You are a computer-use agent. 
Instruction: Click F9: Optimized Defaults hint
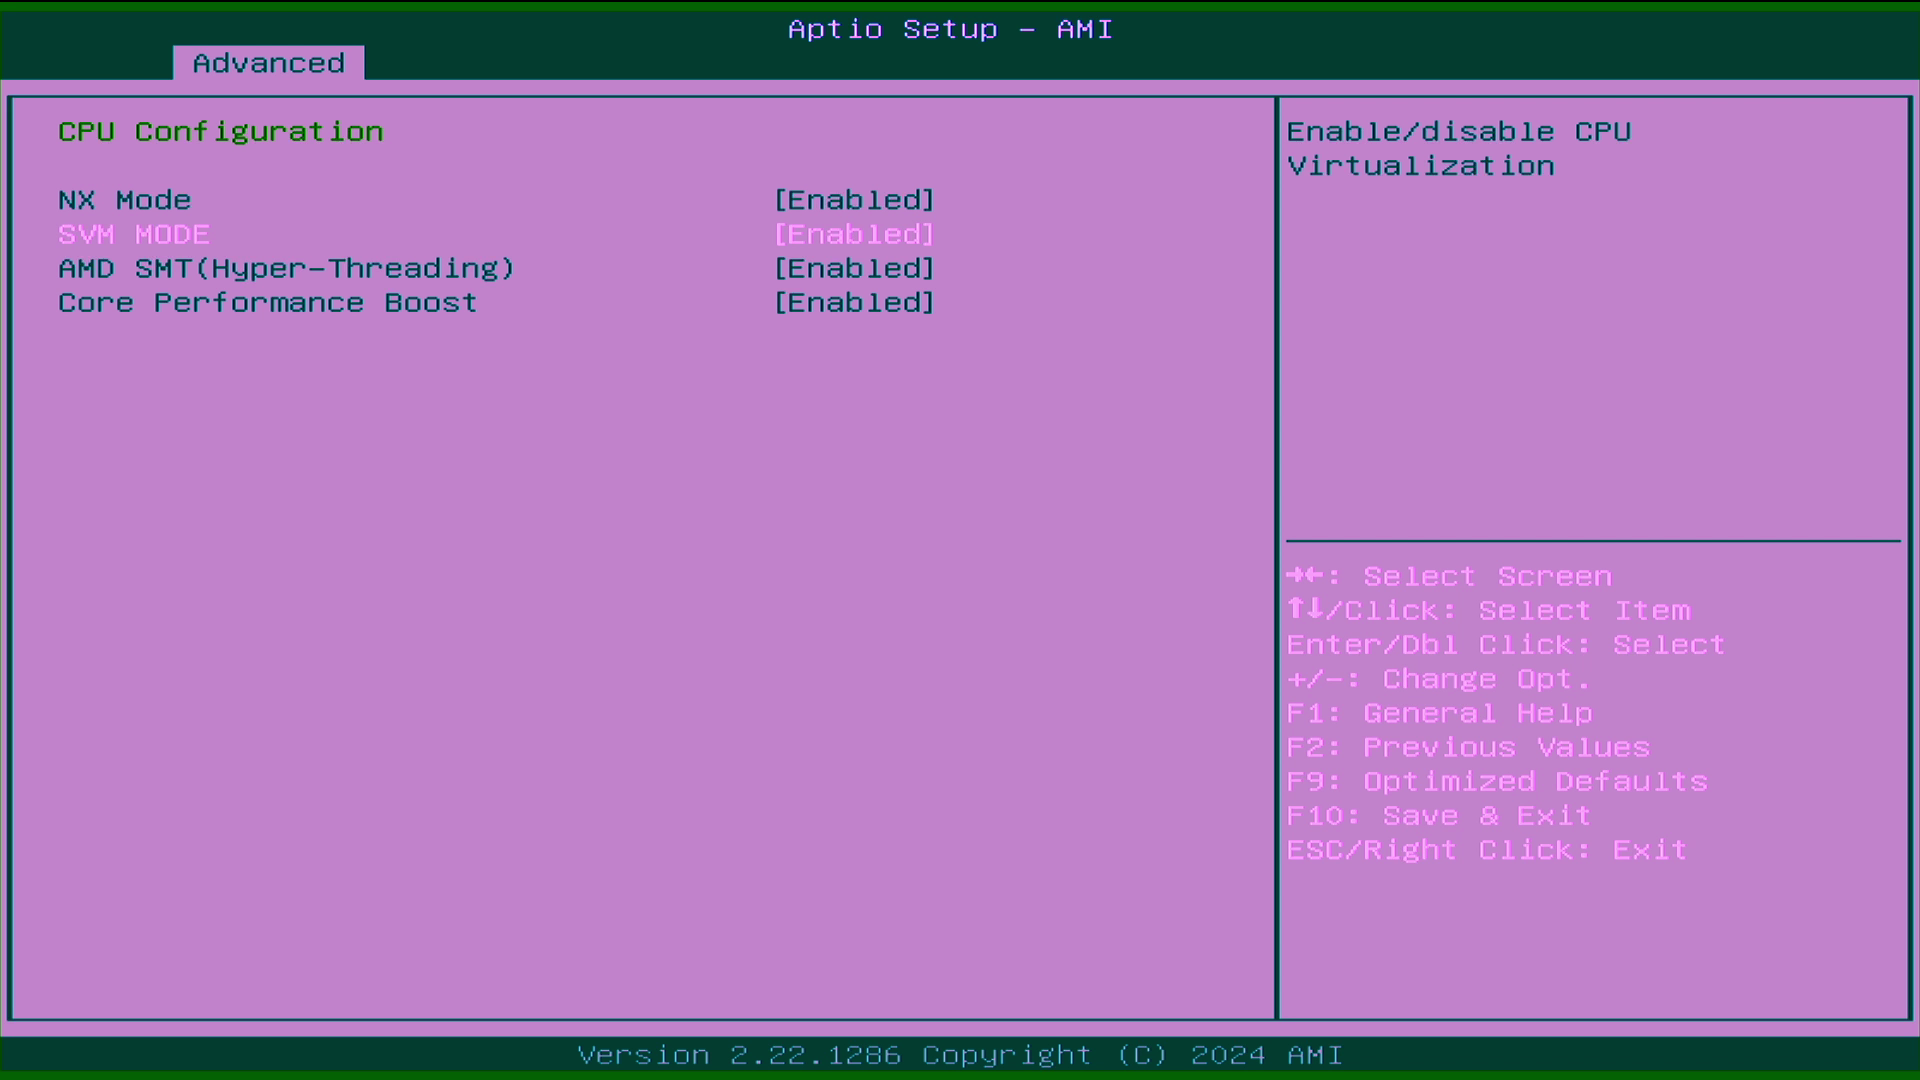tap(1496, 781)
